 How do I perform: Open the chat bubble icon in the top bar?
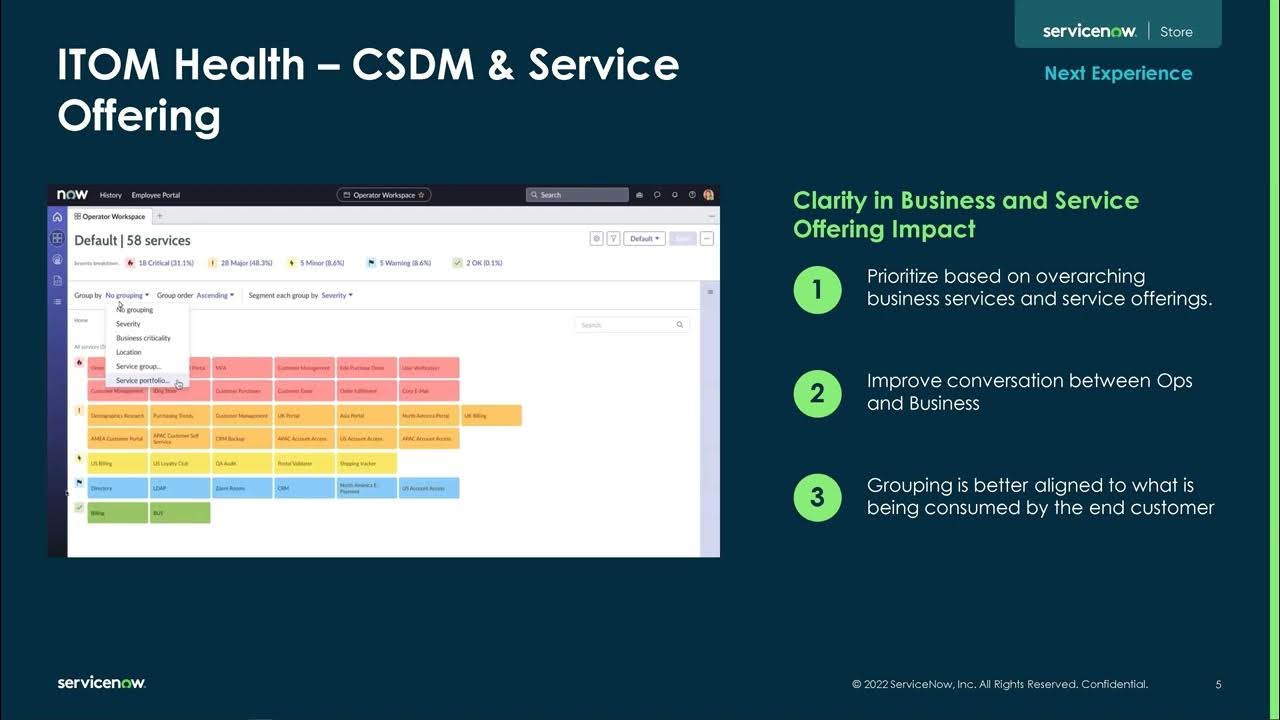click(x=657, y=195)
